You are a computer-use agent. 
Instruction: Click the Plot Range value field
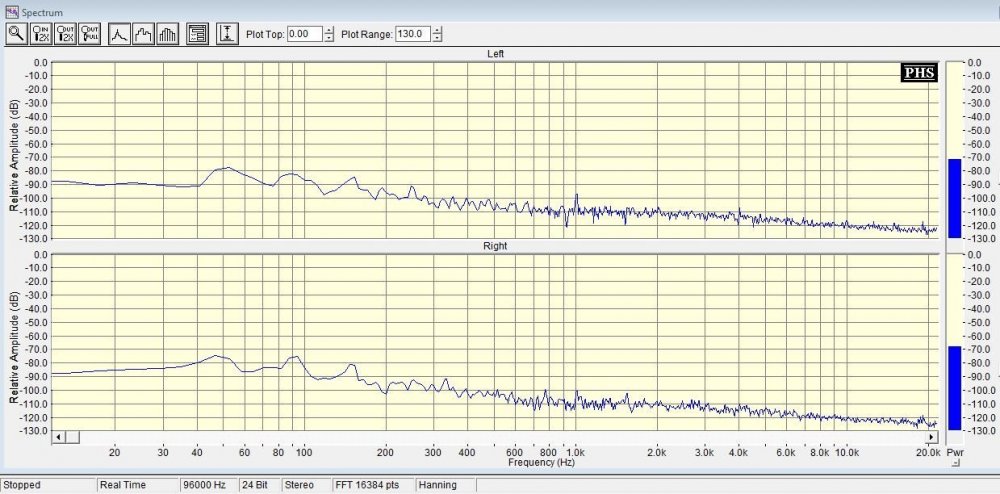413,34
